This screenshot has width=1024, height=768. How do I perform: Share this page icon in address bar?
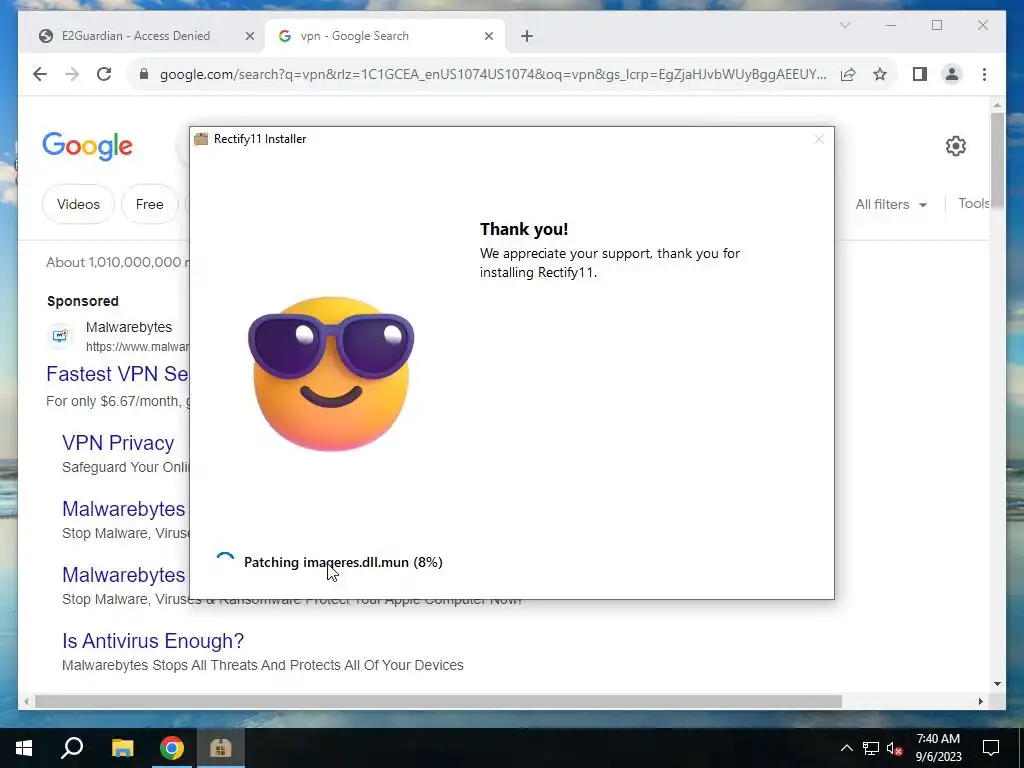(848, 74)
